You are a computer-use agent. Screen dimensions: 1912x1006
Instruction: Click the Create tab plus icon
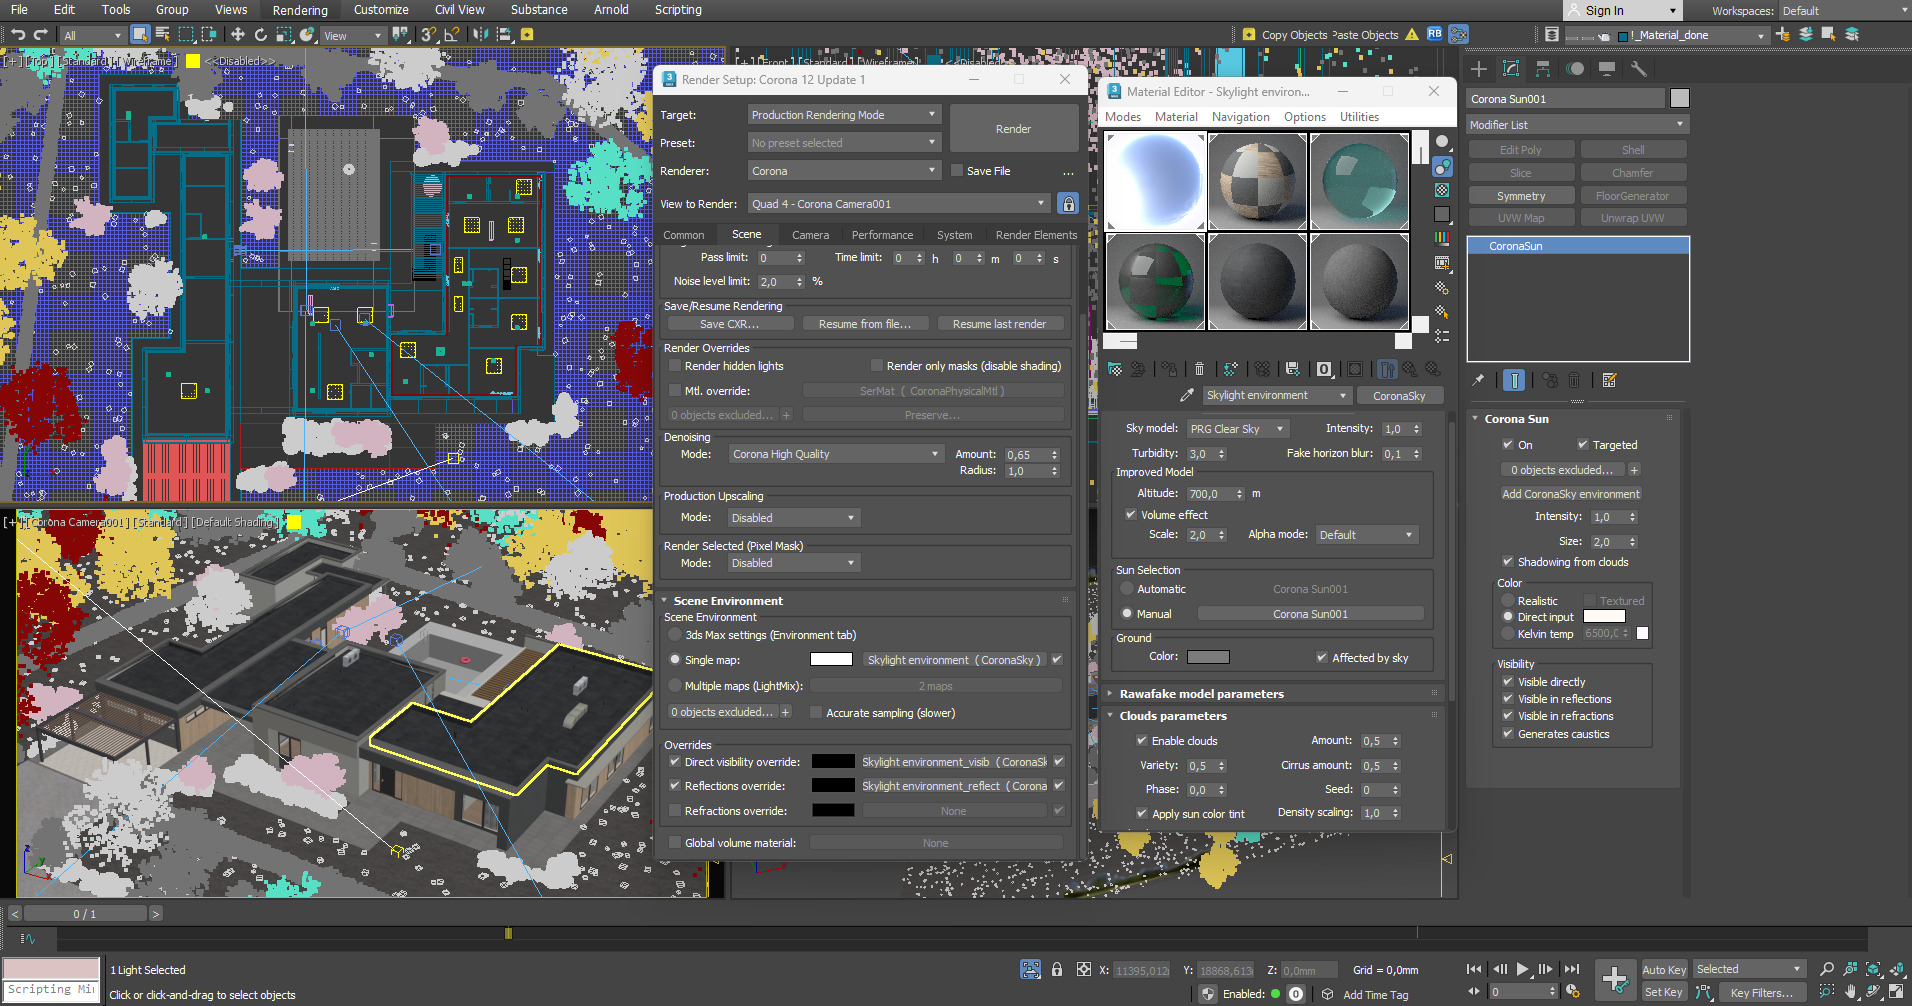[1479, 69]
